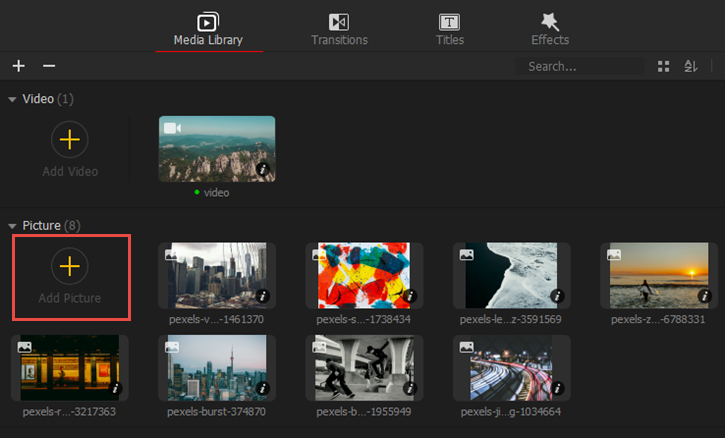Image resolution: width=725 pixels, height=438 pixels.
Task: Show info for pexels-b...-1955949
Action: click(x=410, y=389)
